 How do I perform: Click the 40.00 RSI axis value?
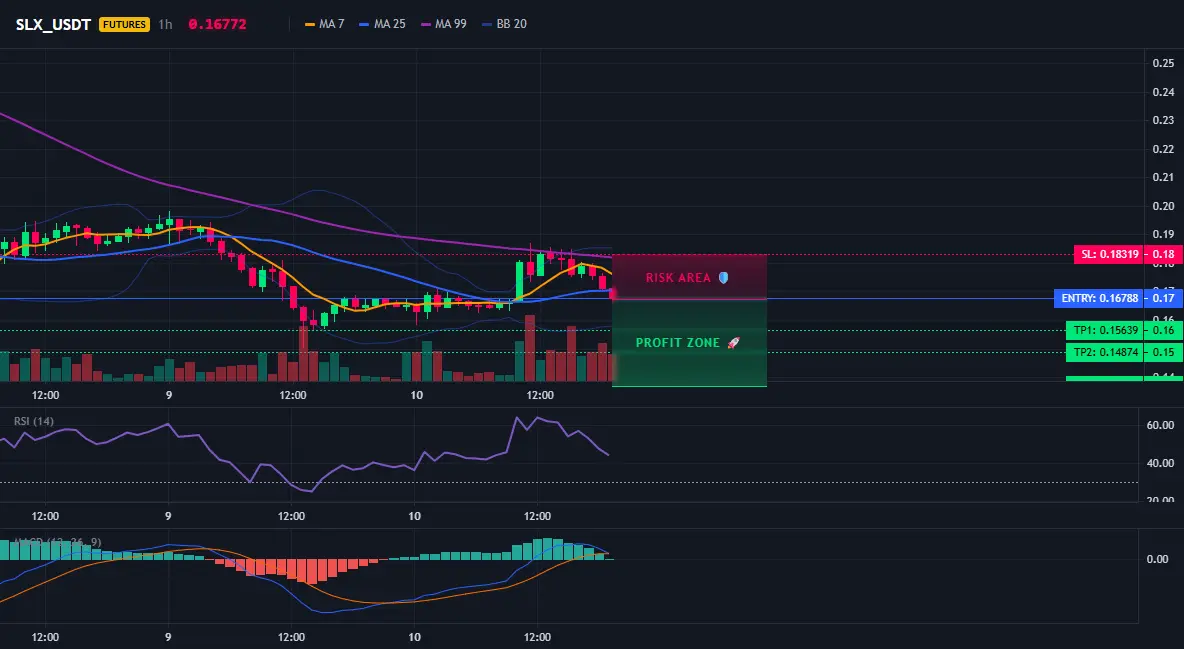pyautogui.click(x=1160, y=463)
